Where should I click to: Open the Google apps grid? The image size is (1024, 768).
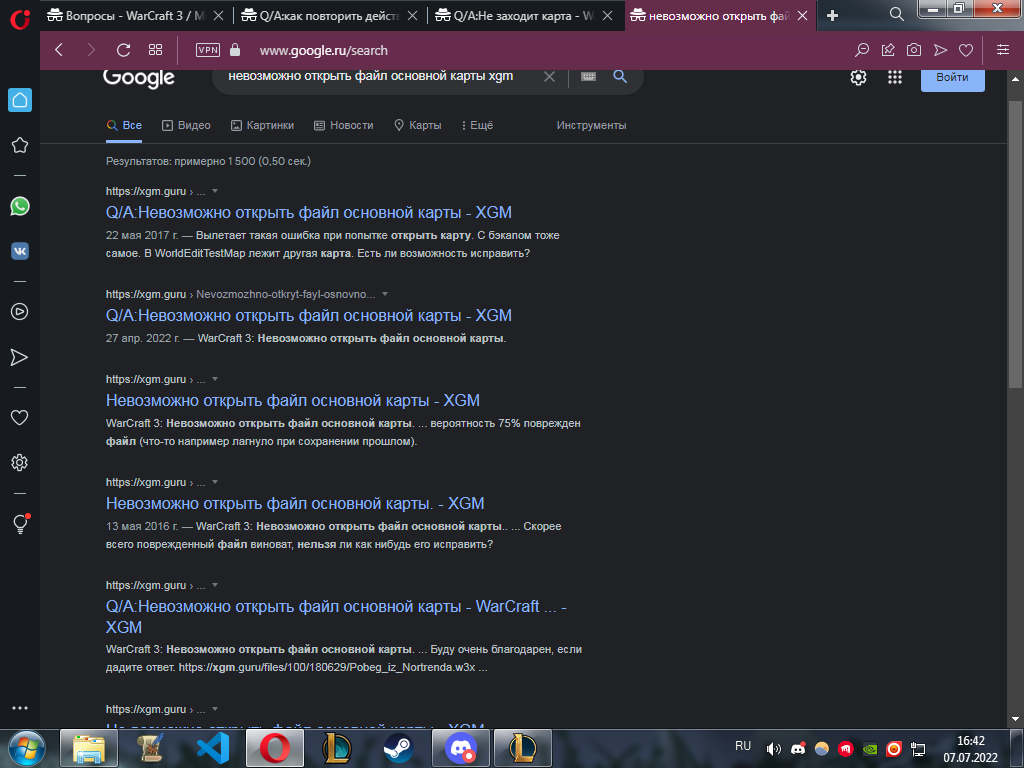(895, 77)
